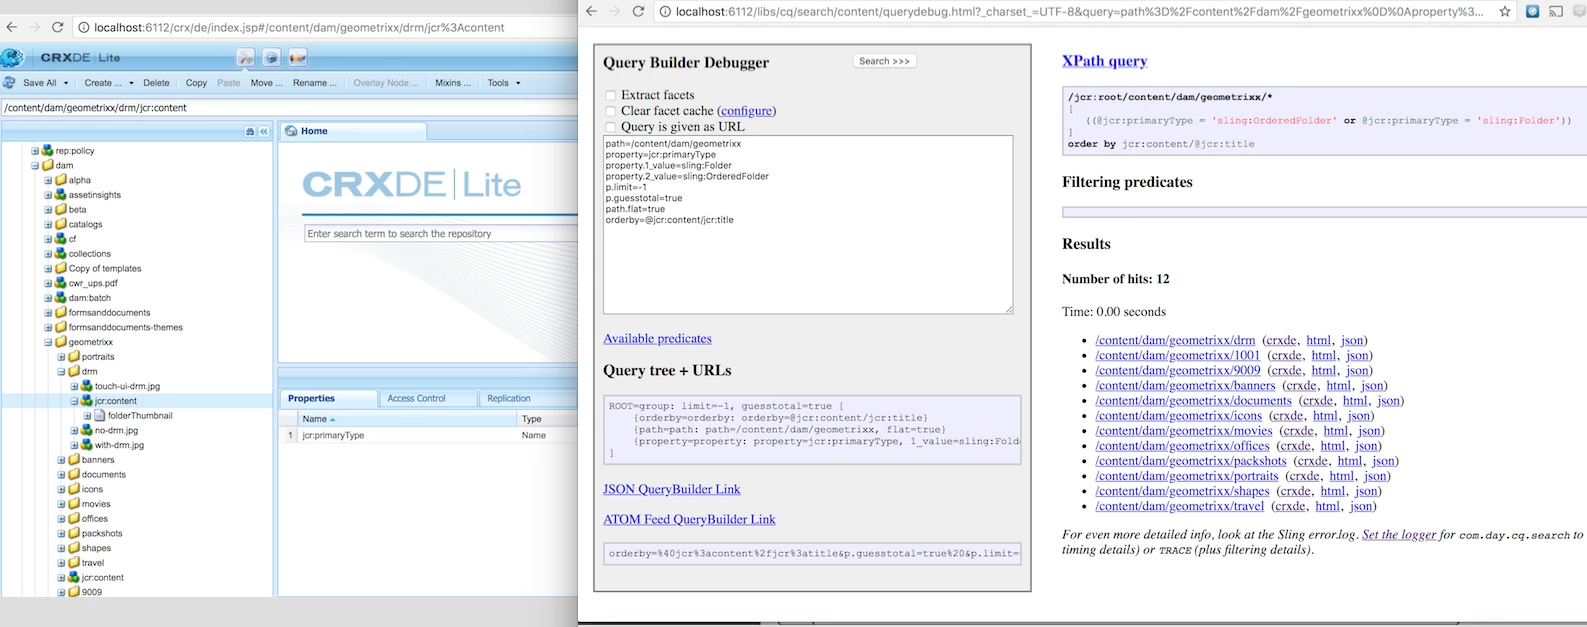1587x627 pixels.
Task: Click the refresh icon left of Save All
Action: point(9,83)
